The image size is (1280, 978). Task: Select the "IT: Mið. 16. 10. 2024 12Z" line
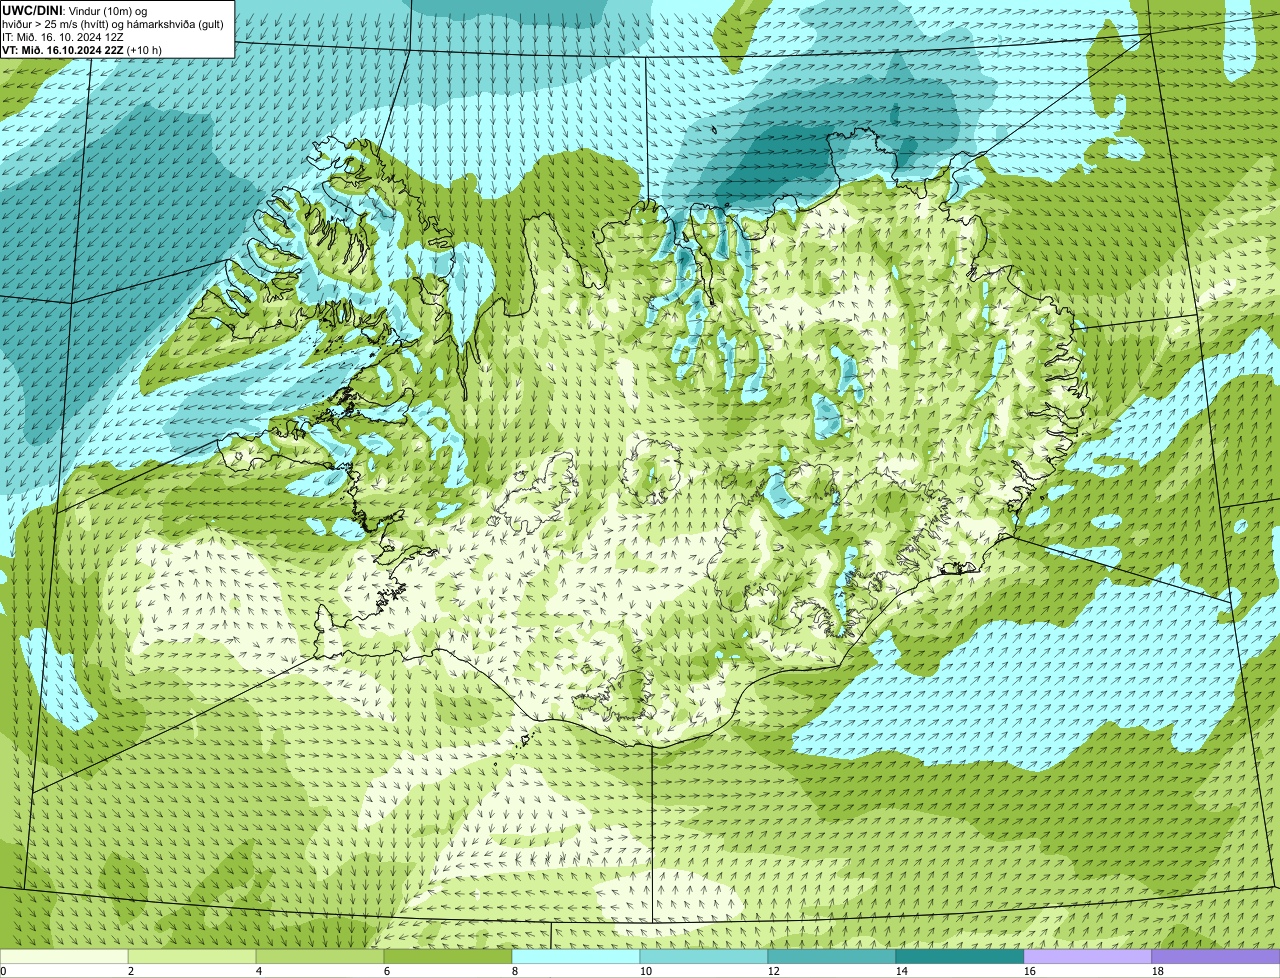[x=63, y=36]
